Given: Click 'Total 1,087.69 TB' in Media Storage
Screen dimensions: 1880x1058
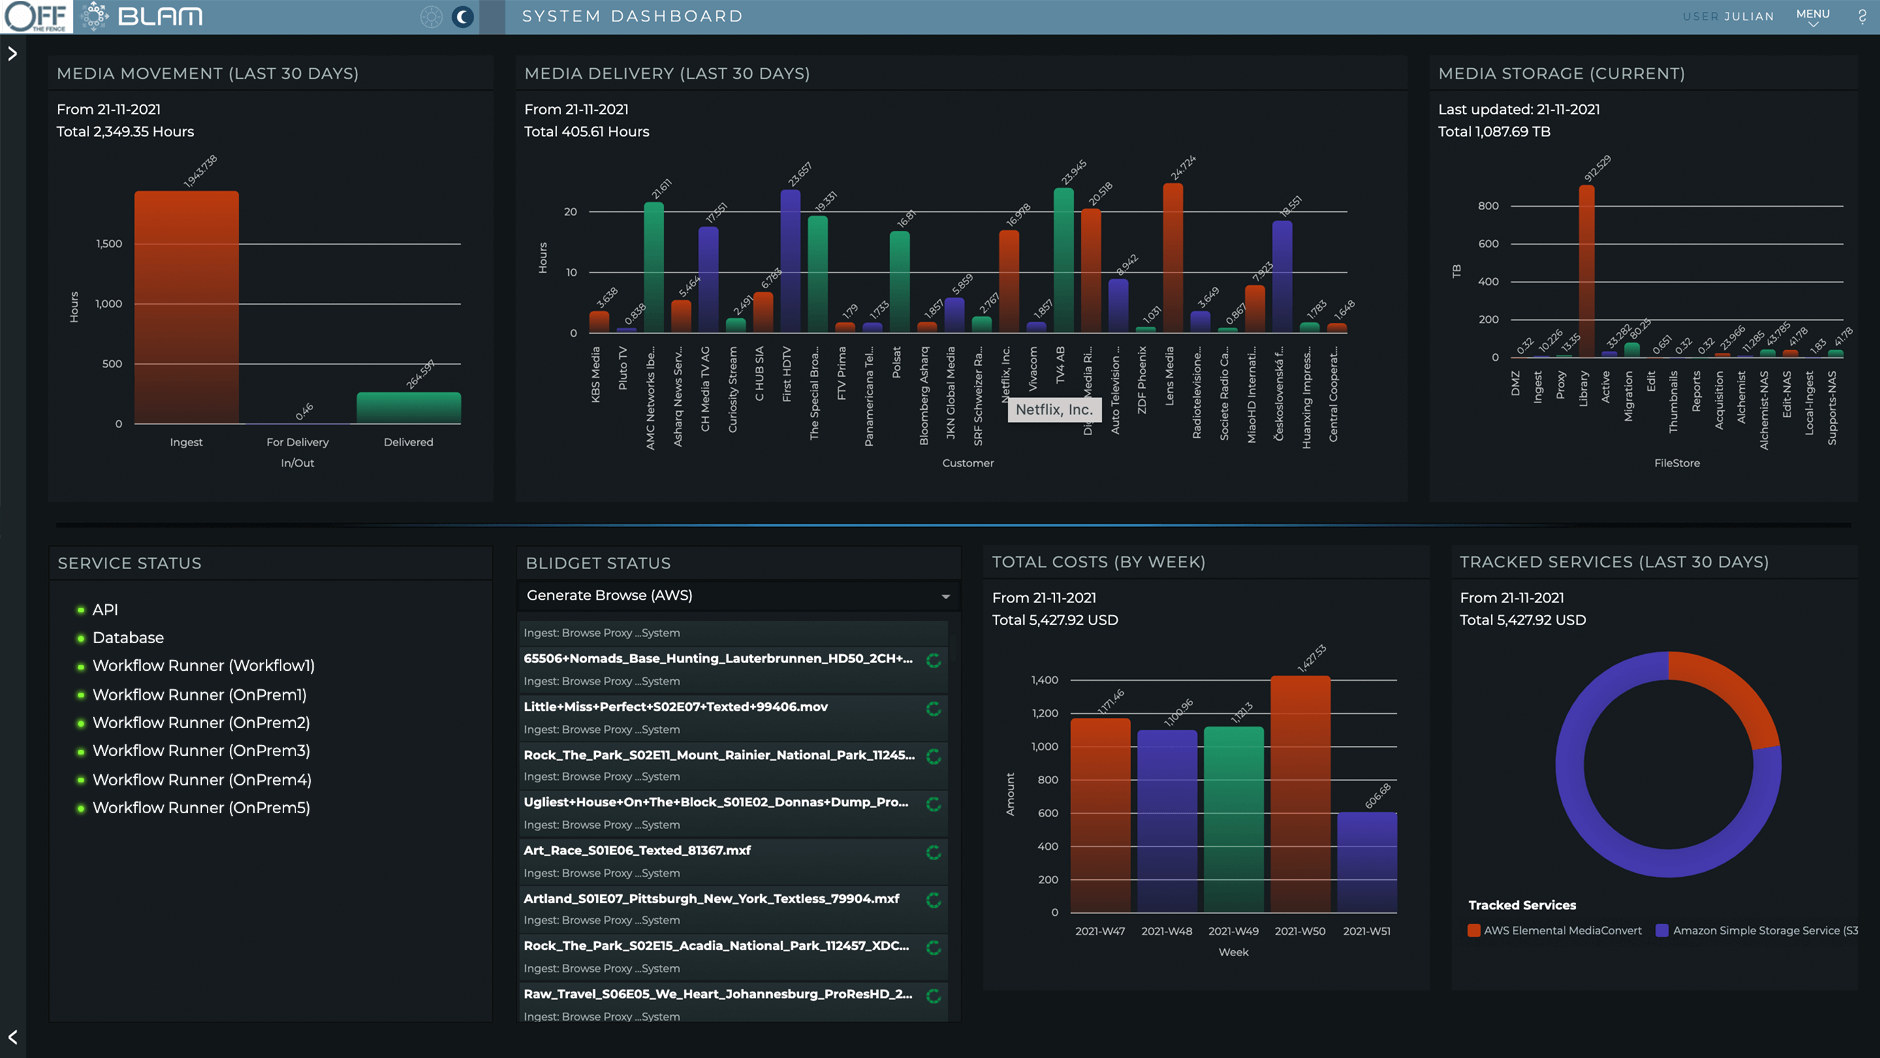Looking at the screenshot, I should pyautogui.click(x=1494, y=132).
